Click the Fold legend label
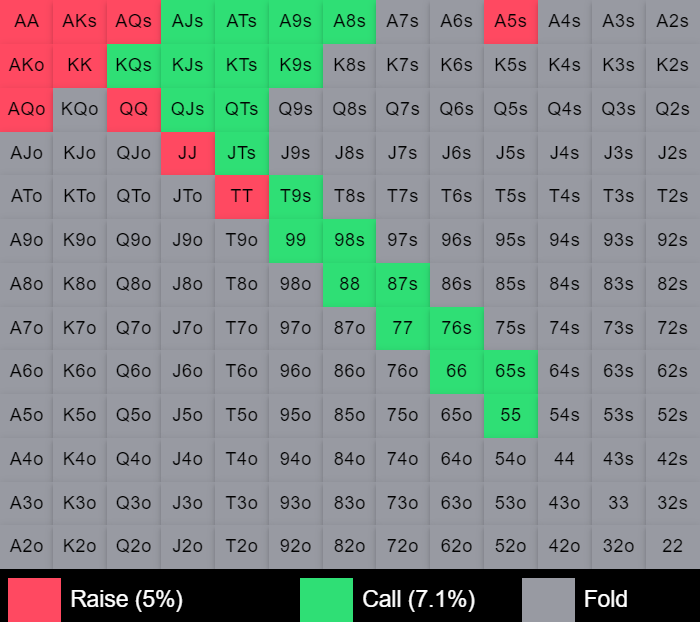This screenshot has width=700, height=622. (606, 600)
